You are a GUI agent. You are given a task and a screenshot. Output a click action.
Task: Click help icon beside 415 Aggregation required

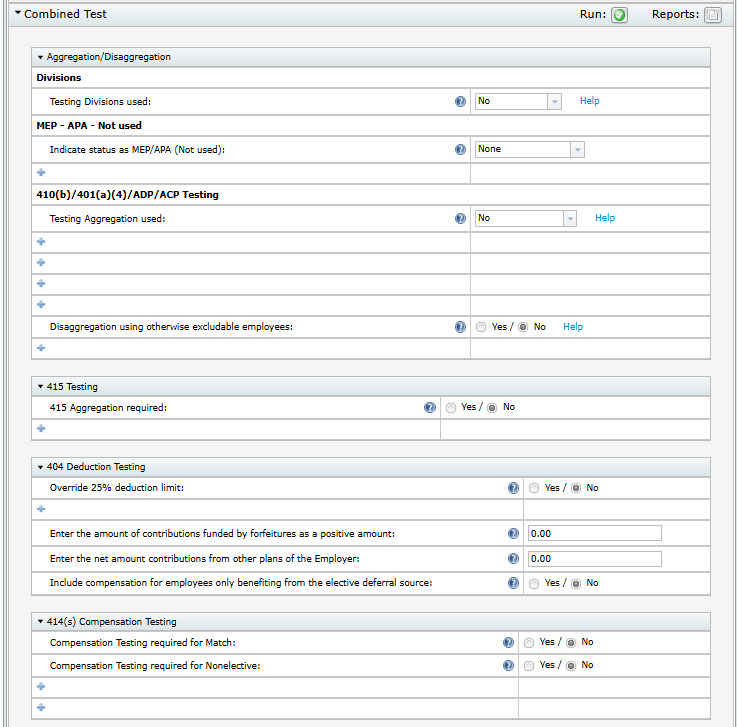pyautogui.click(x=430, y=407)
